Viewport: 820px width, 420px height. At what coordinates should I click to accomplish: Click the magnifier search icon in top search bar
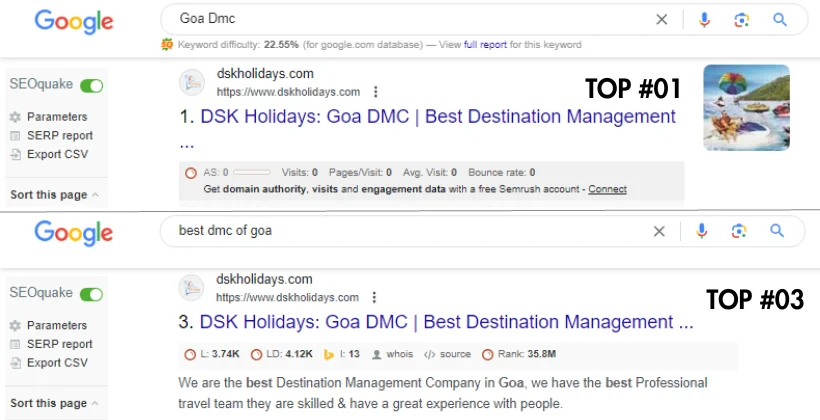point(779,19)
